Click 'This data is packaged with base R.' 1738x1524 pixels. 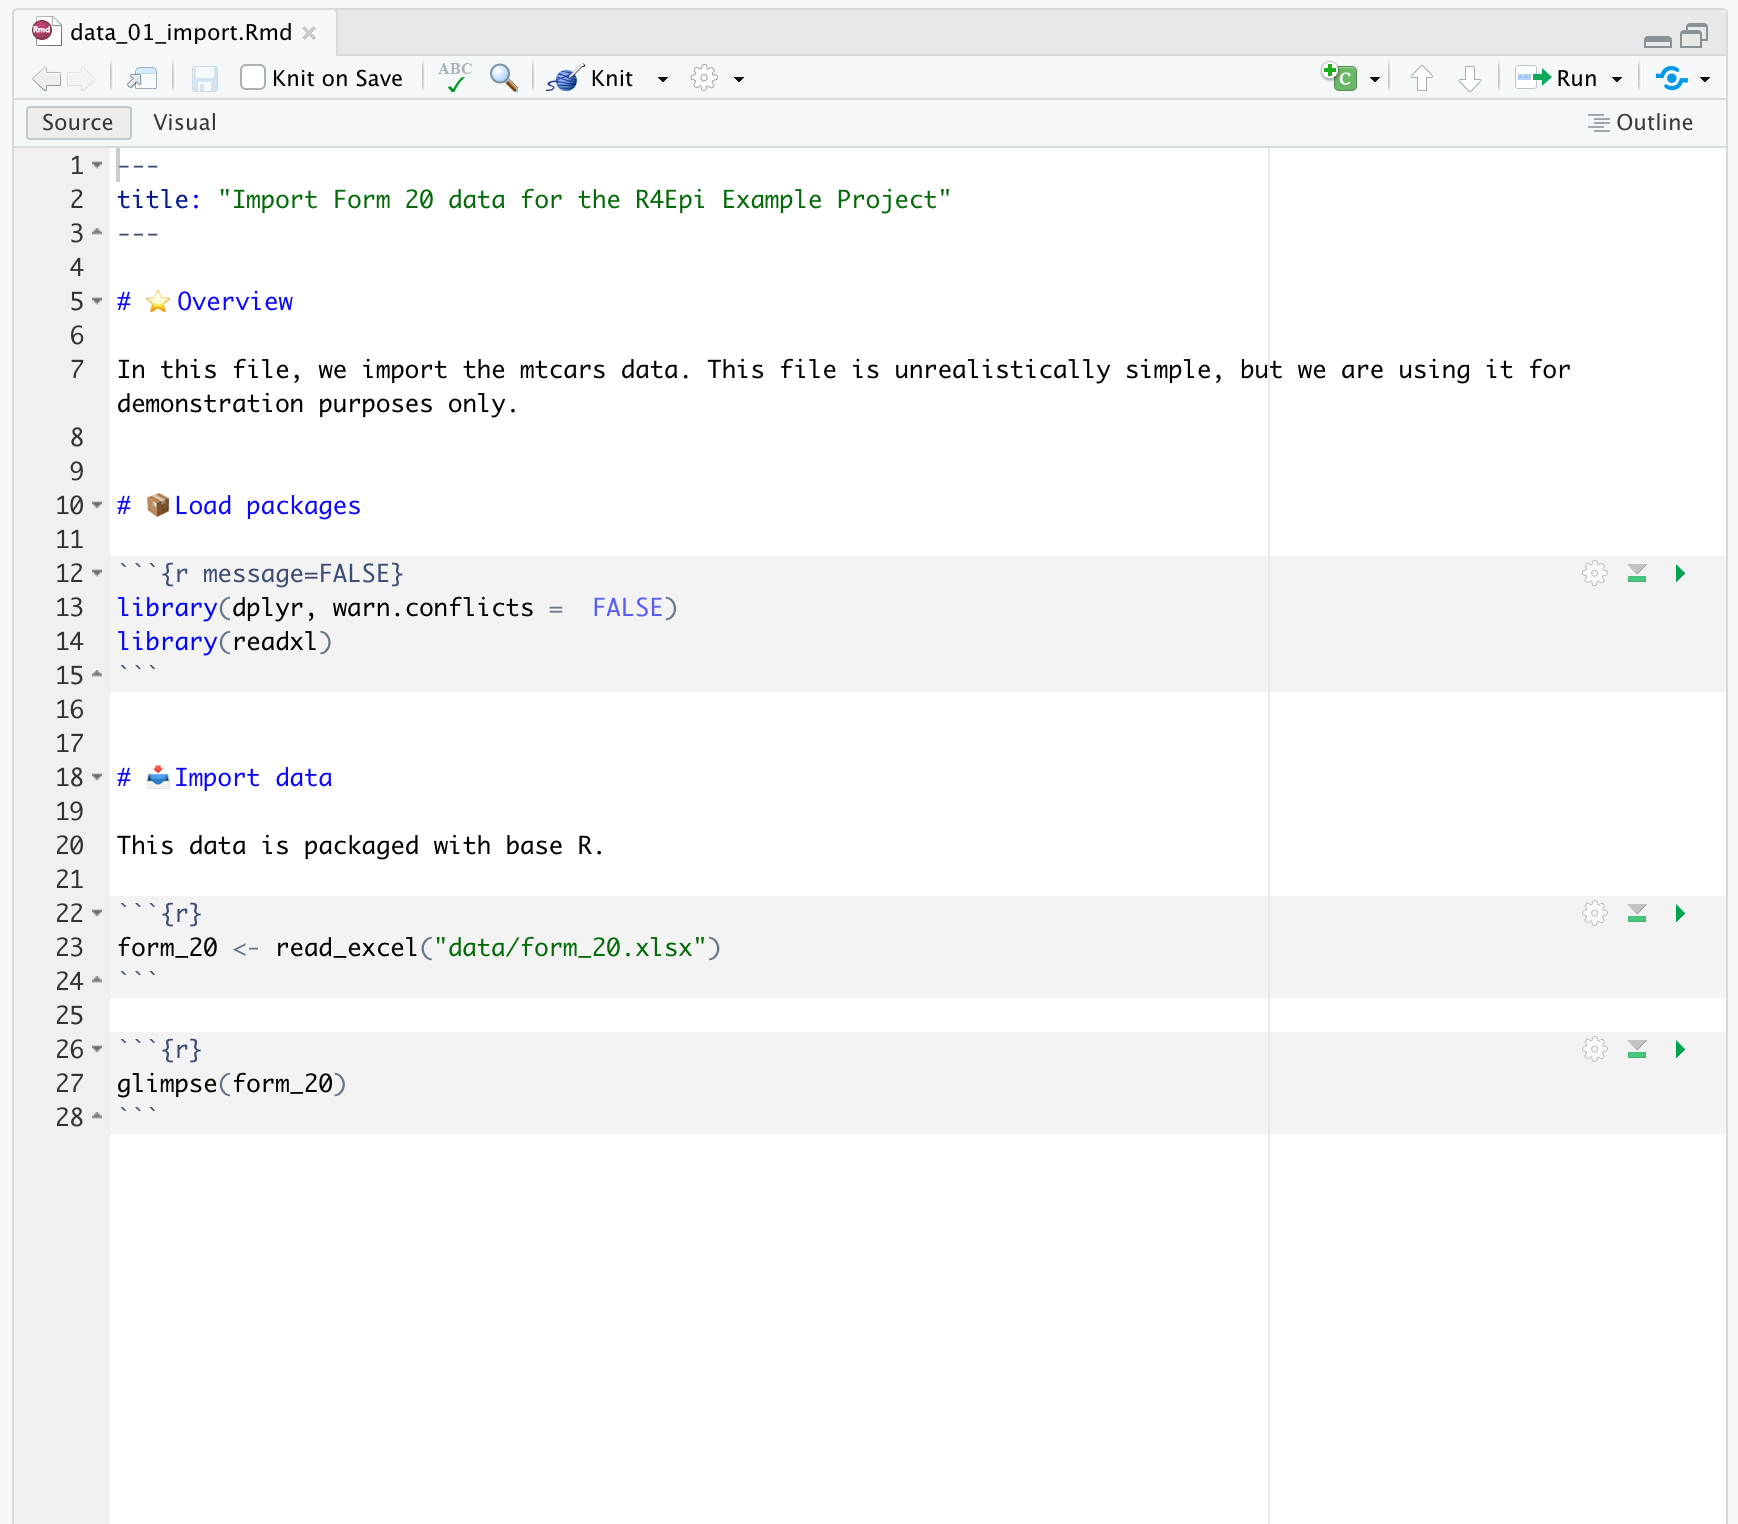click(x=361, y=846)
